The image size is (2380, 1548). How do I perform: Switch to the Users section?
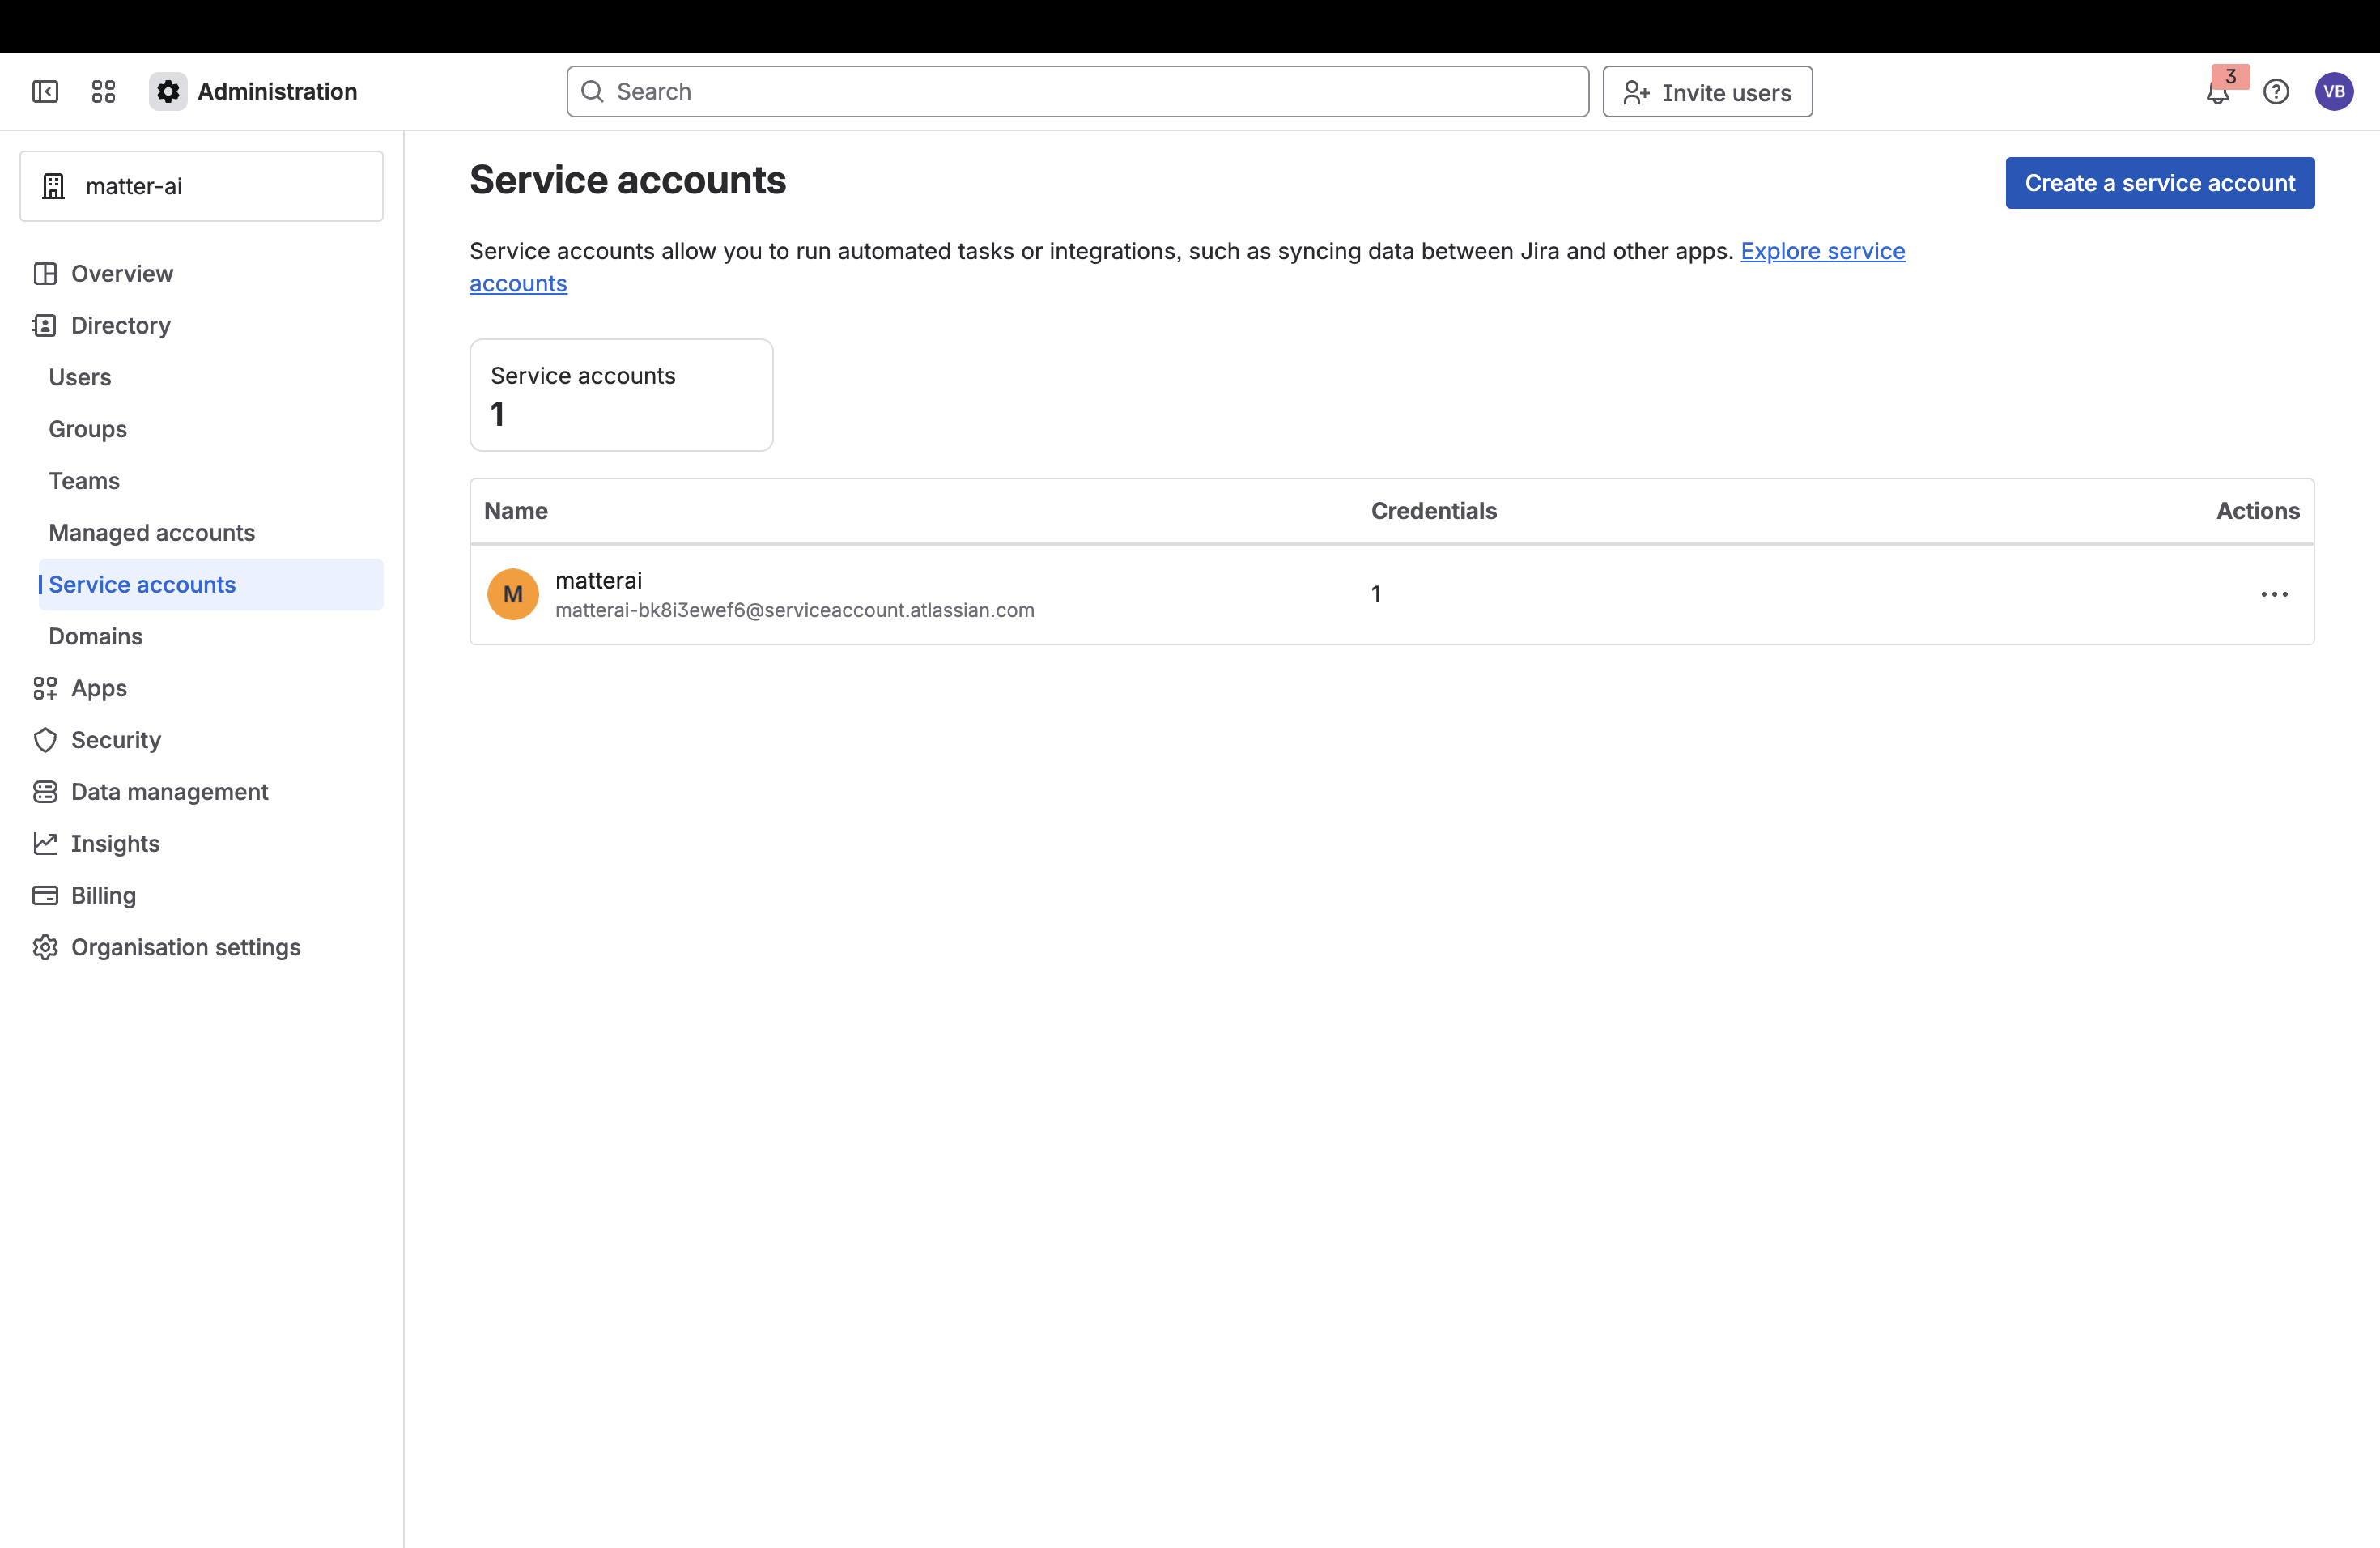click(79, 377)
